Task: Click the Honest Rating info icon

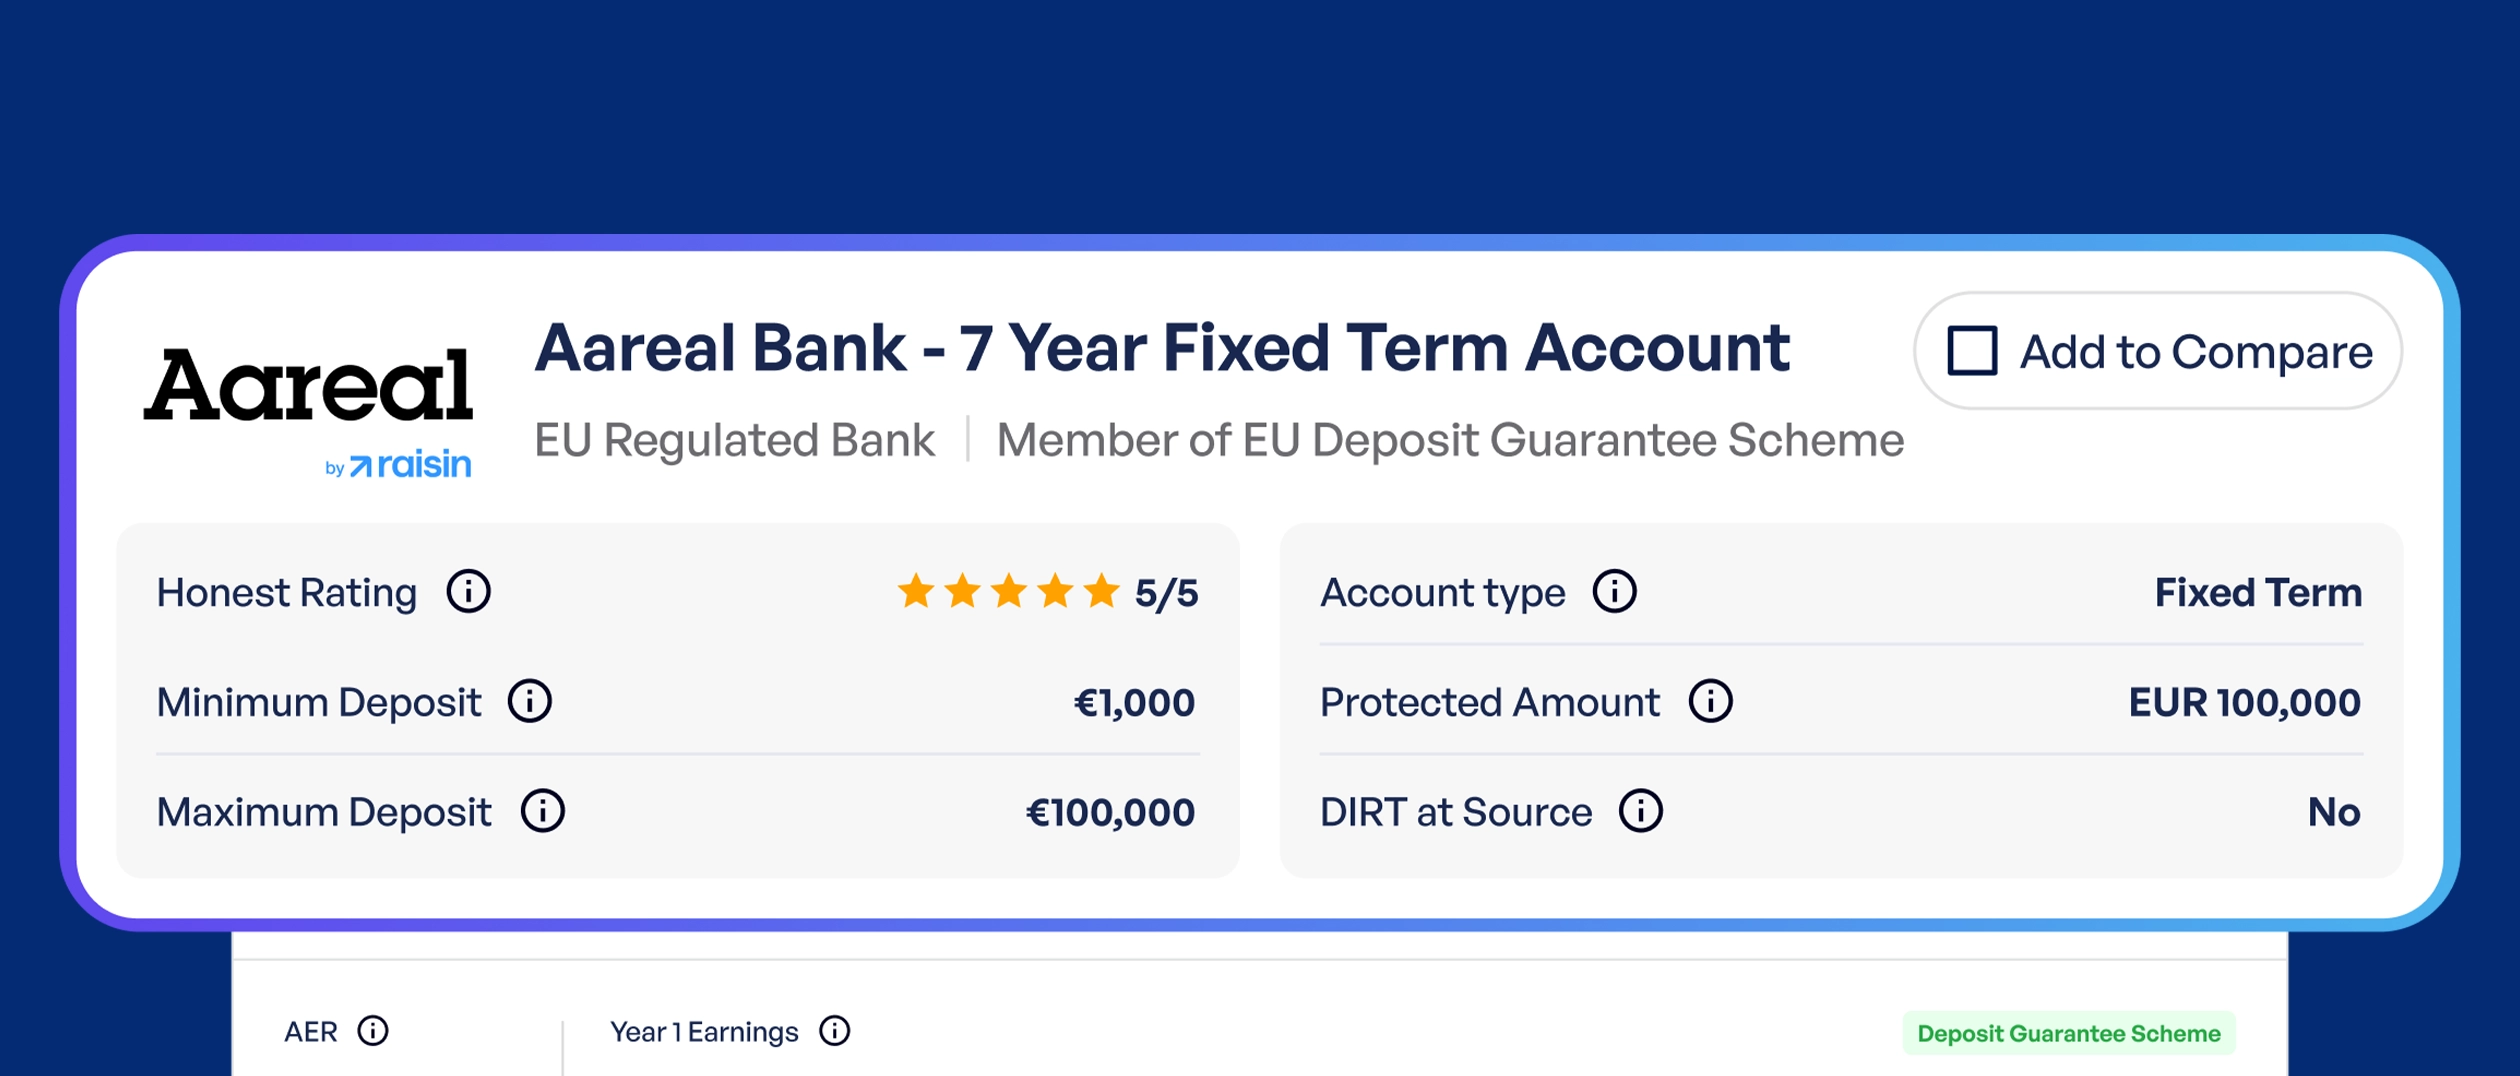Action: pos(468,592)
